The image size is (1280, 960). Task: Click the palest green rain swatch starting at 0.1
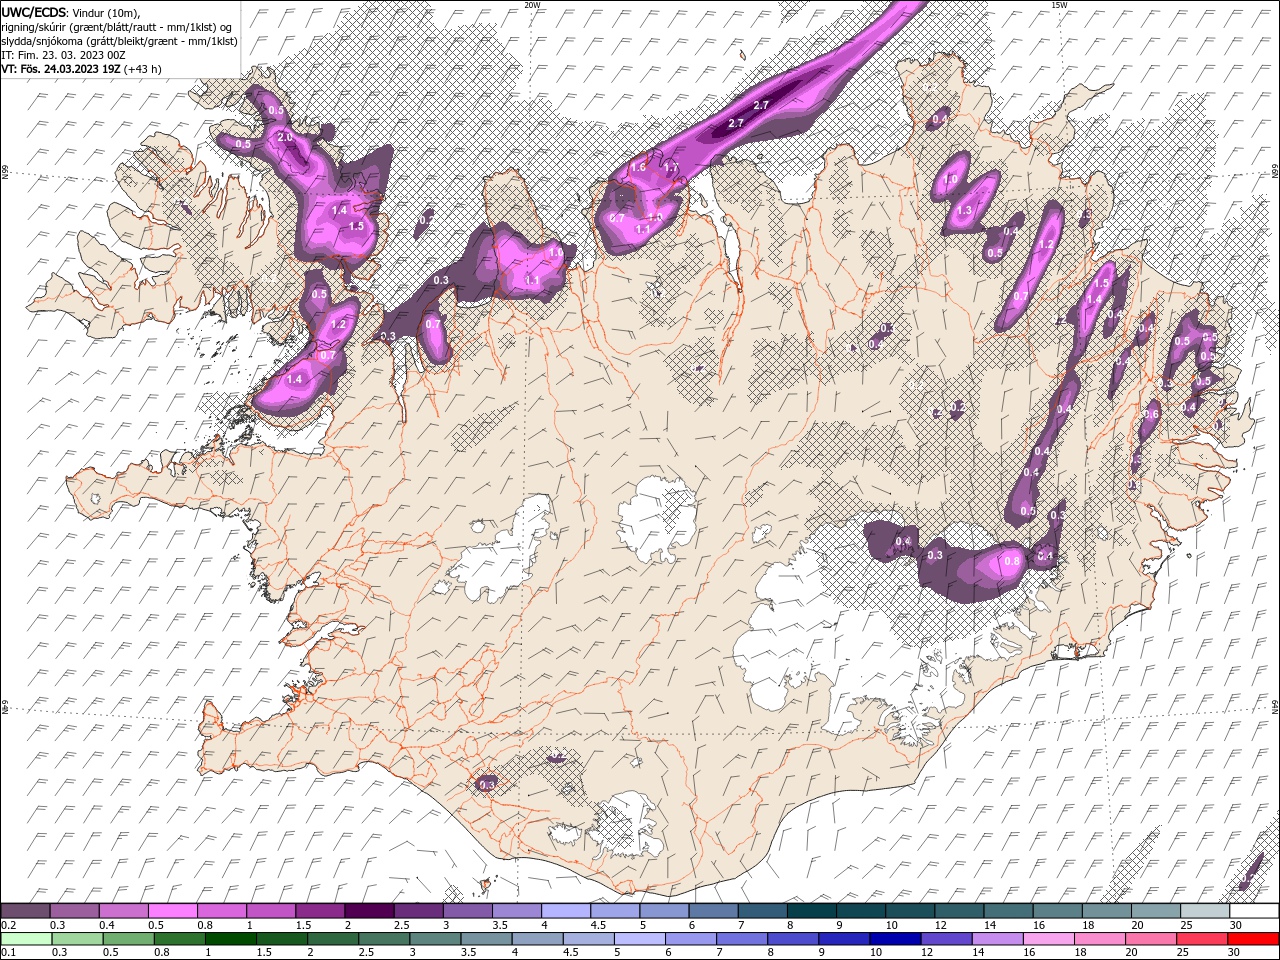pos(26,938)
